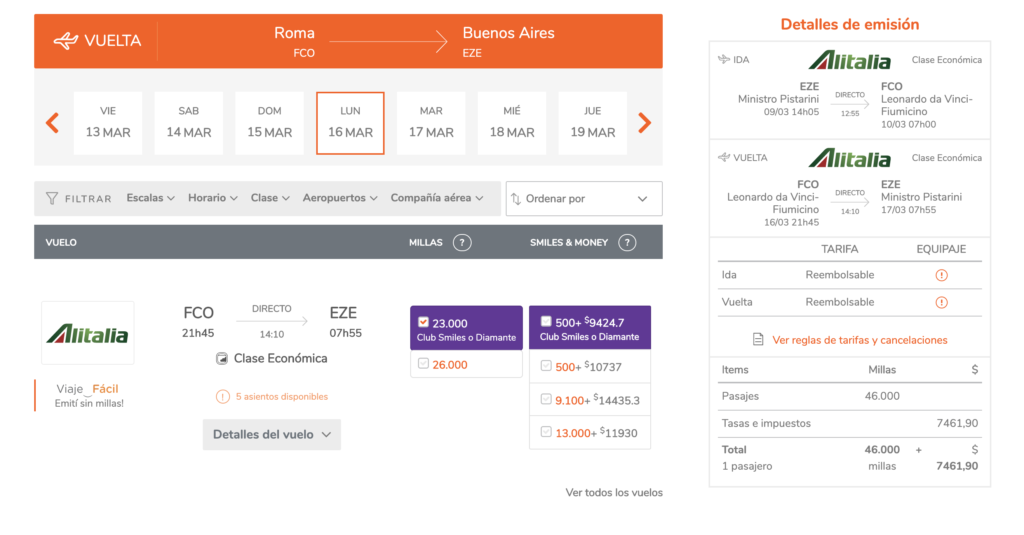
Task: Select the VIE 13 MAR date tab
Action: coord(108,123)
